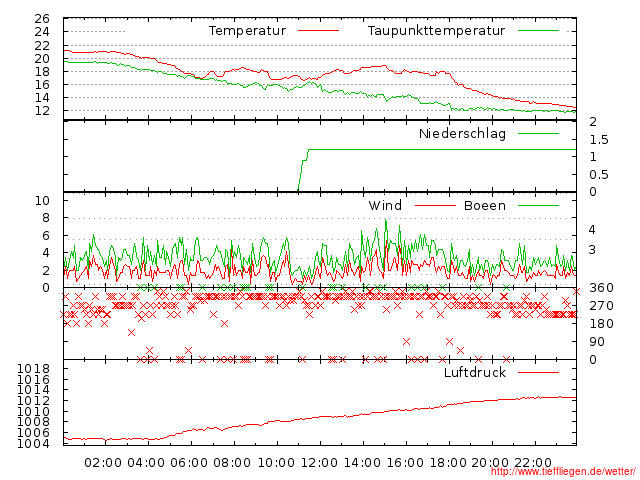Click the 0.5 precipitation axis value
The width and height of the screenshot is (640, 480).
(x=599, y=175)
